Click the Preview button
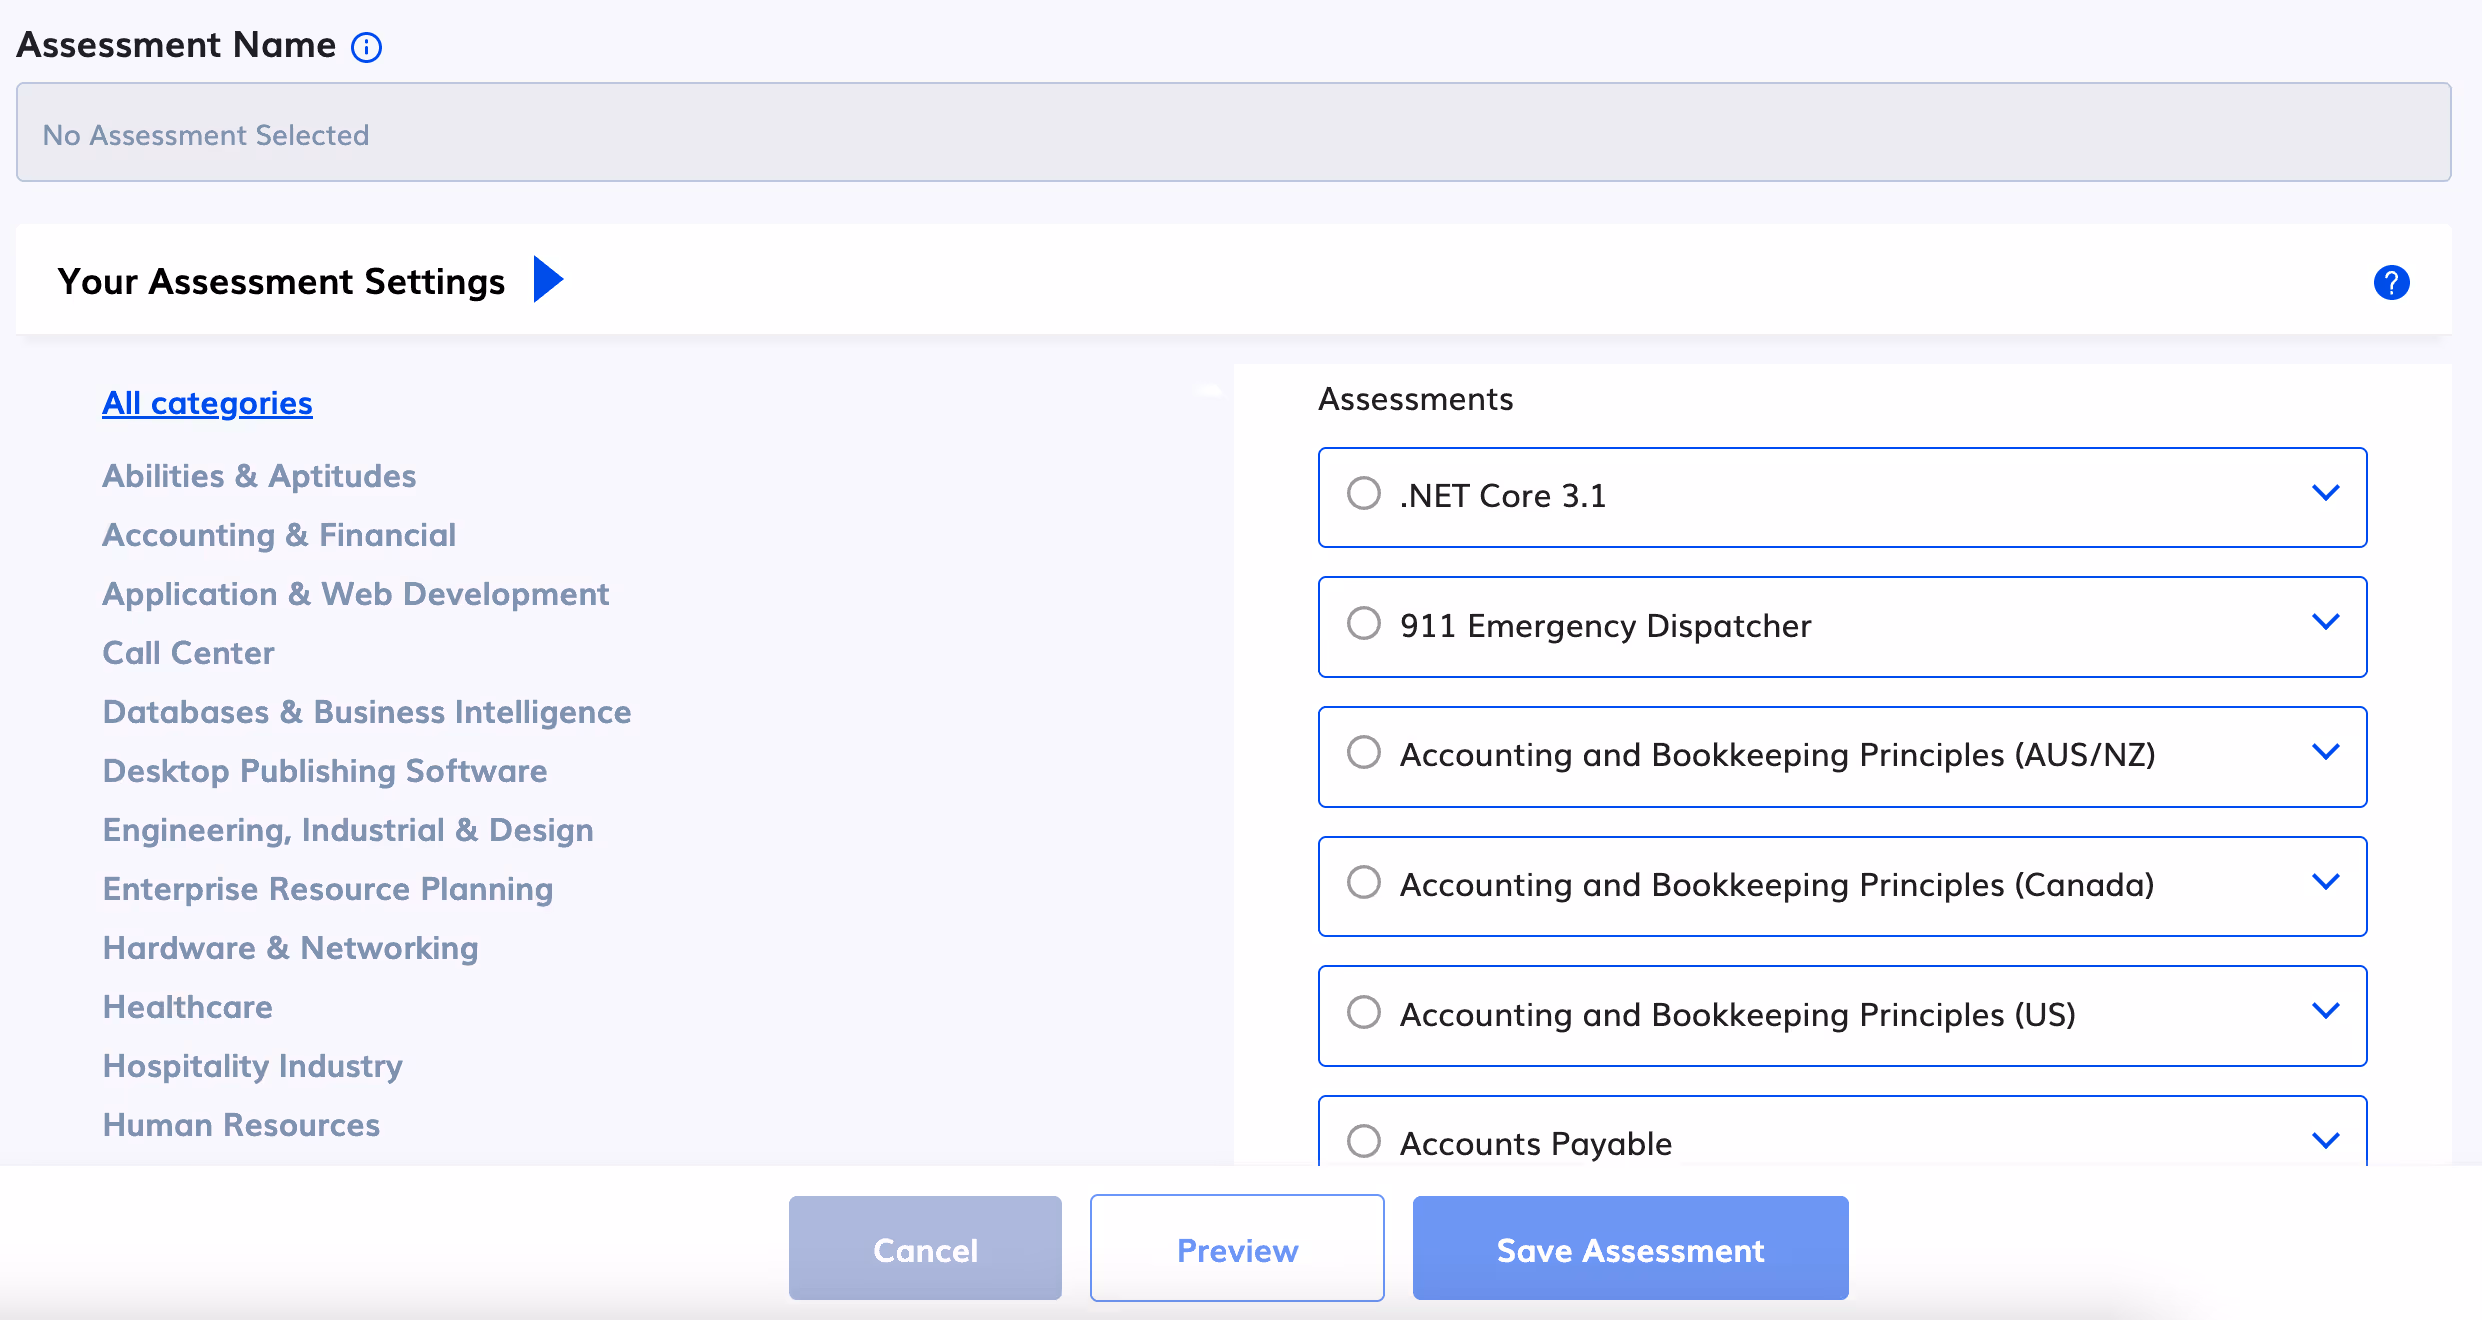 pos(1237,1249)
